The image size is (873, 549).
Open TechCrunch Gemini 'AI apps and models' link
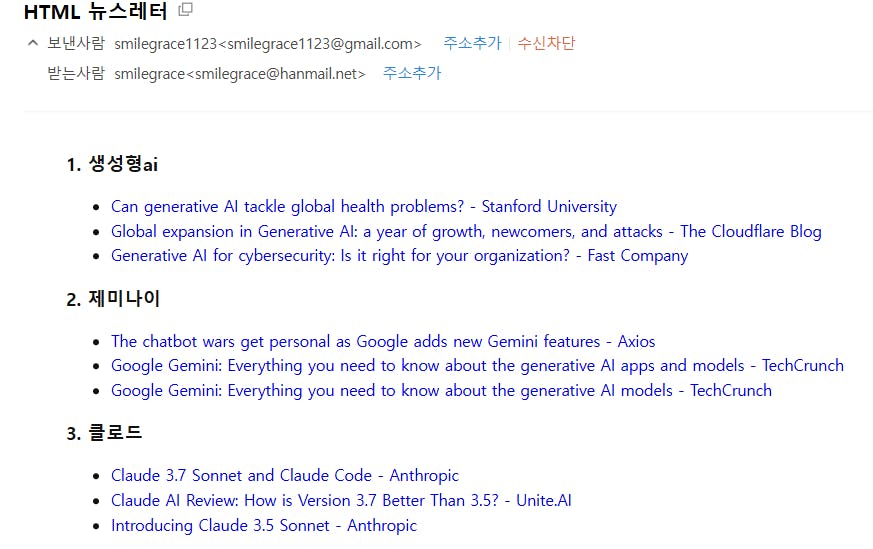(477, 366)
